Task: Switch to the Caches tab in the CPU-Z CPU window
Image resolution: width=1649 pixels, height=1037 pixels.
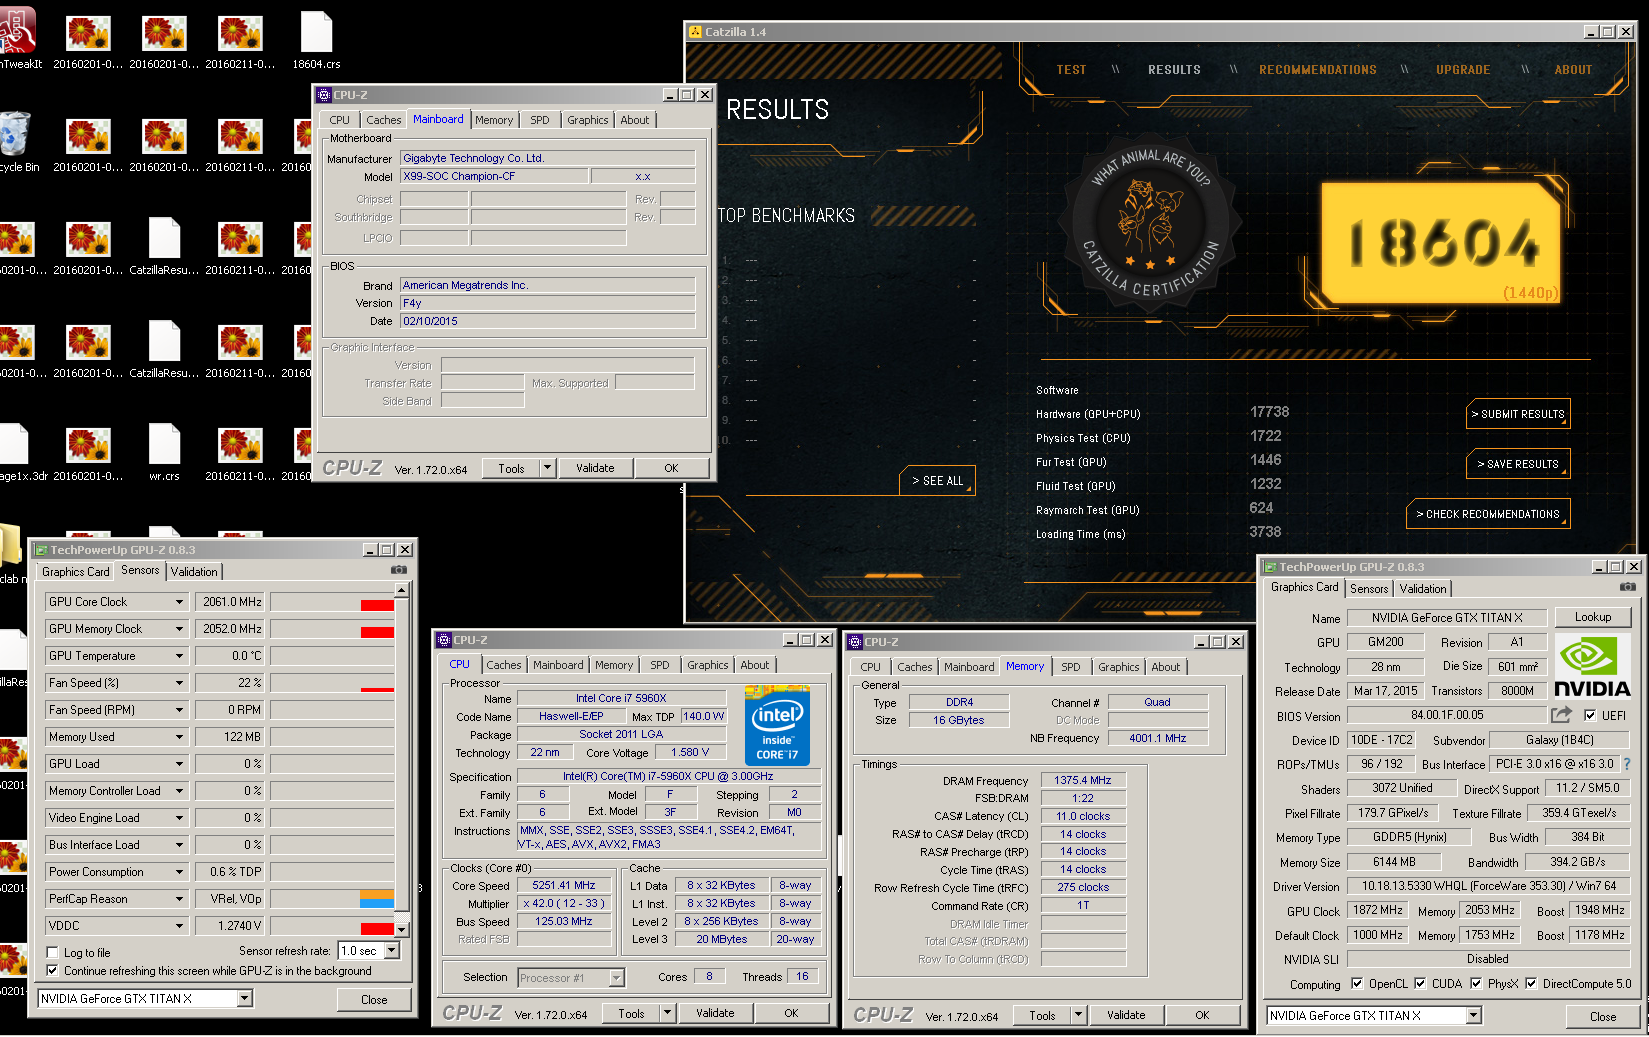Action: click(x=504, y=665)
